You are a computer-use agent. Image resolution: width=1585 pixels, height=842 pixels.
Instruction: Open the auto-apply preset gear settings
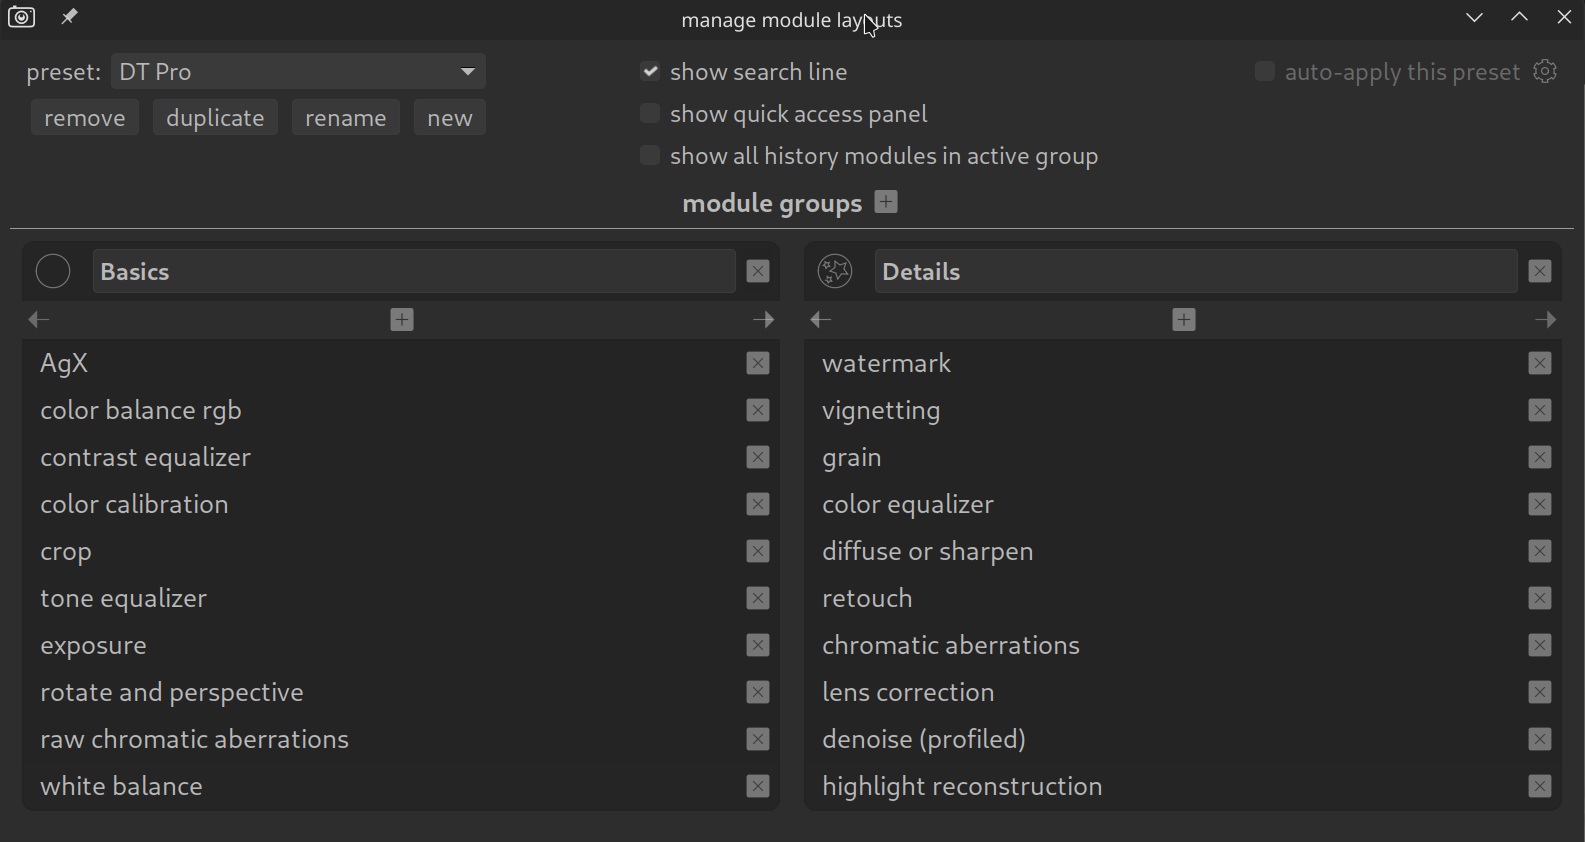coord(1545,72)
